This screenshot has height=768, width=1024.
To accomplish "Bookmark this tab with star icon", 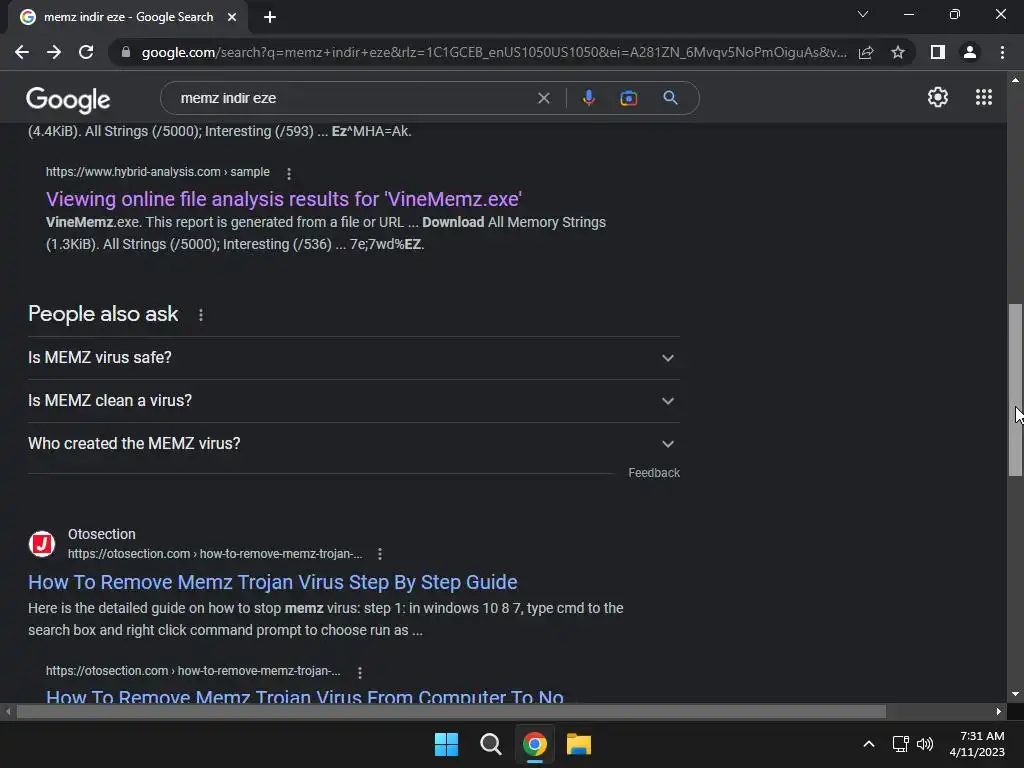I will point(898,52).
